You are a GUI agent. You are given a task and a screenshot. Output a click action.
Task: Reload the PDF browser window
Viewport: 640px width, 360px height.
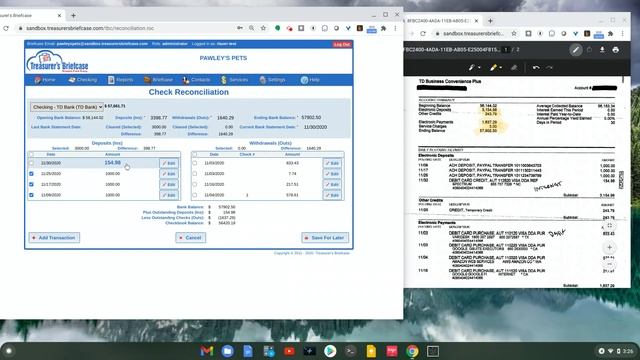click(423, 33)
